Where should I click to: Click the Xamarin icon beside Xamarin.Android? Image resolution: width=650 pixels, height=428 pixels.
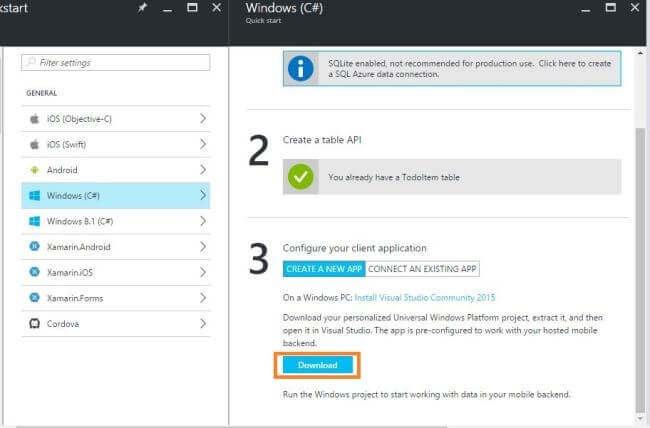(34, 246)
